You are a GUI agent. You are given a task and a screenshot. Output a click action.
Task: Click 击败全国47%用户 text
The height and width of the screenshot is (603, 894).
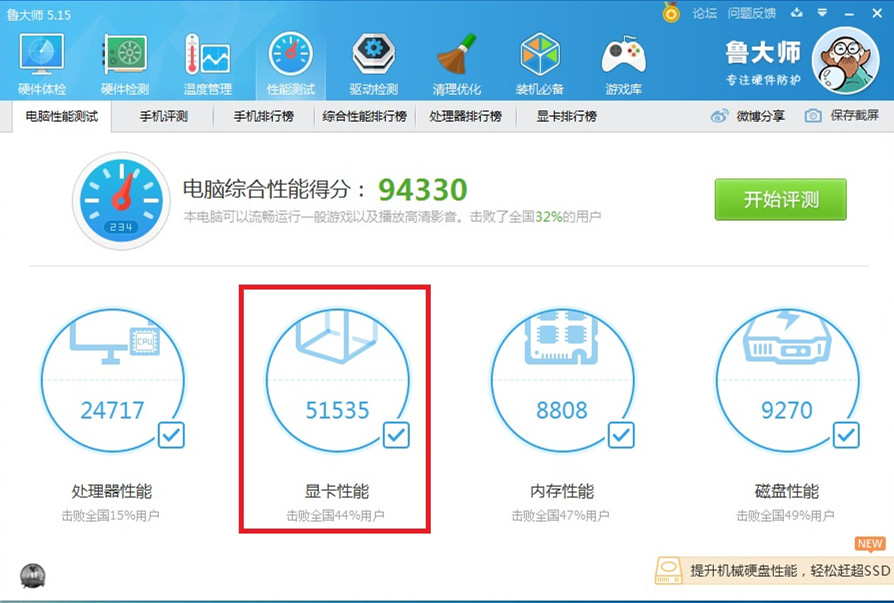point(560,516)
